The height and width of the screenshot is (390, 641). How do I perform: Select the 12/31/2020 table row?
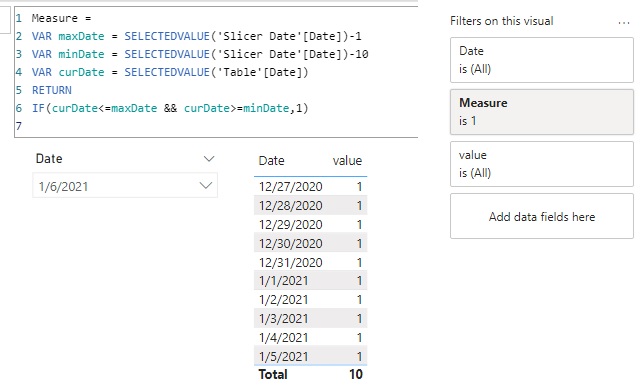[x=311, y=262]
